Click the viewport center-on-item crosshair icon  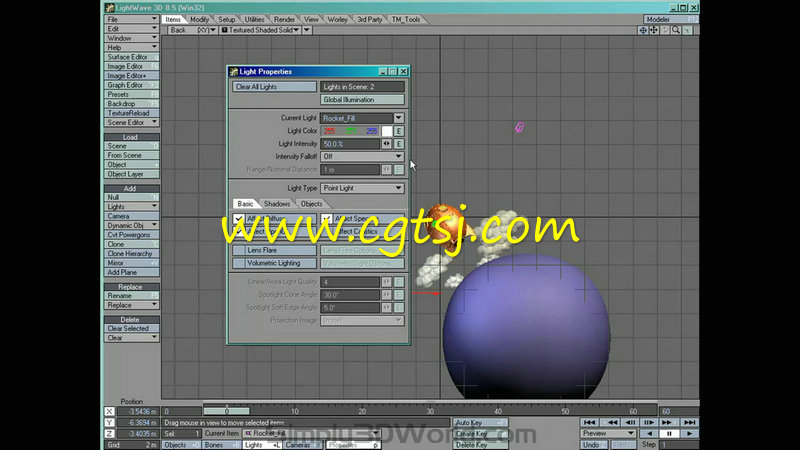coord(643,30)
